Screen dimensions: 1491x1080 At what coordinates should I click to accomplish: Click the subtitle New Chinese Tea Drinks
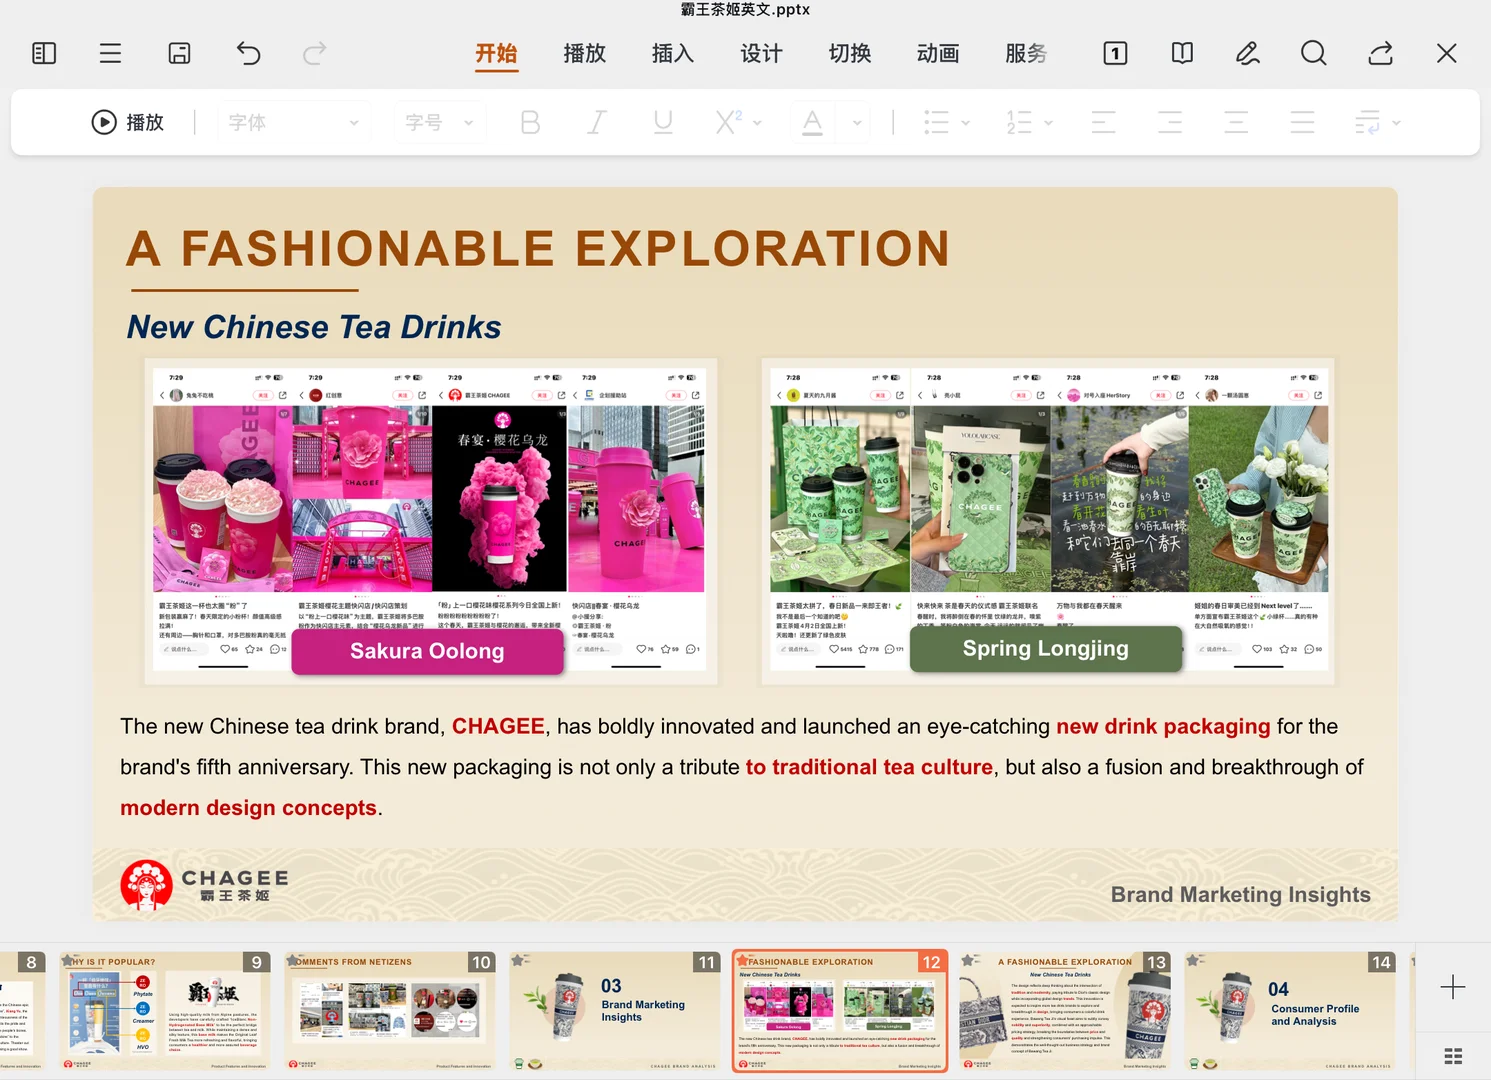point(314,327)
